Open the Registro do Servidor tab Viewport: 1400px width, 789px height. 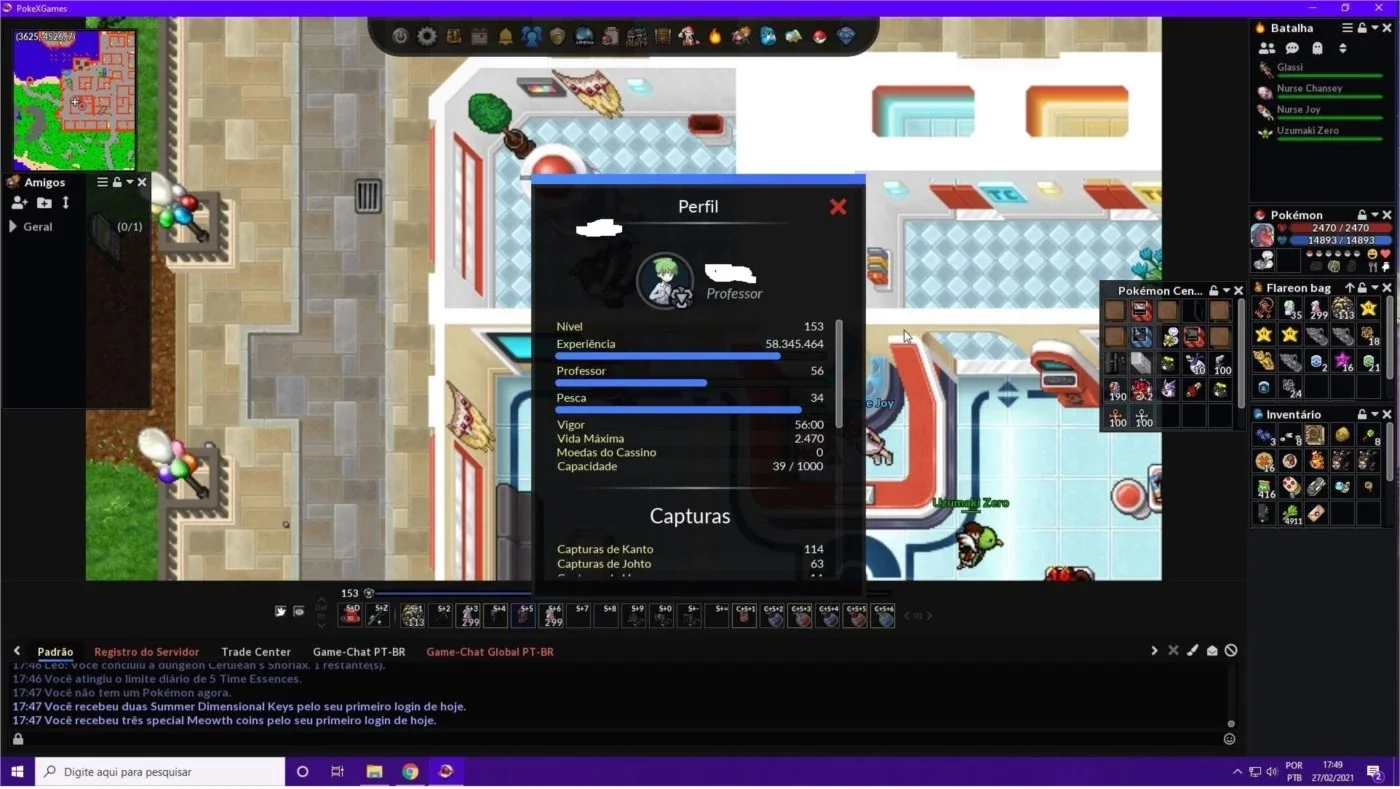(146, 652)
